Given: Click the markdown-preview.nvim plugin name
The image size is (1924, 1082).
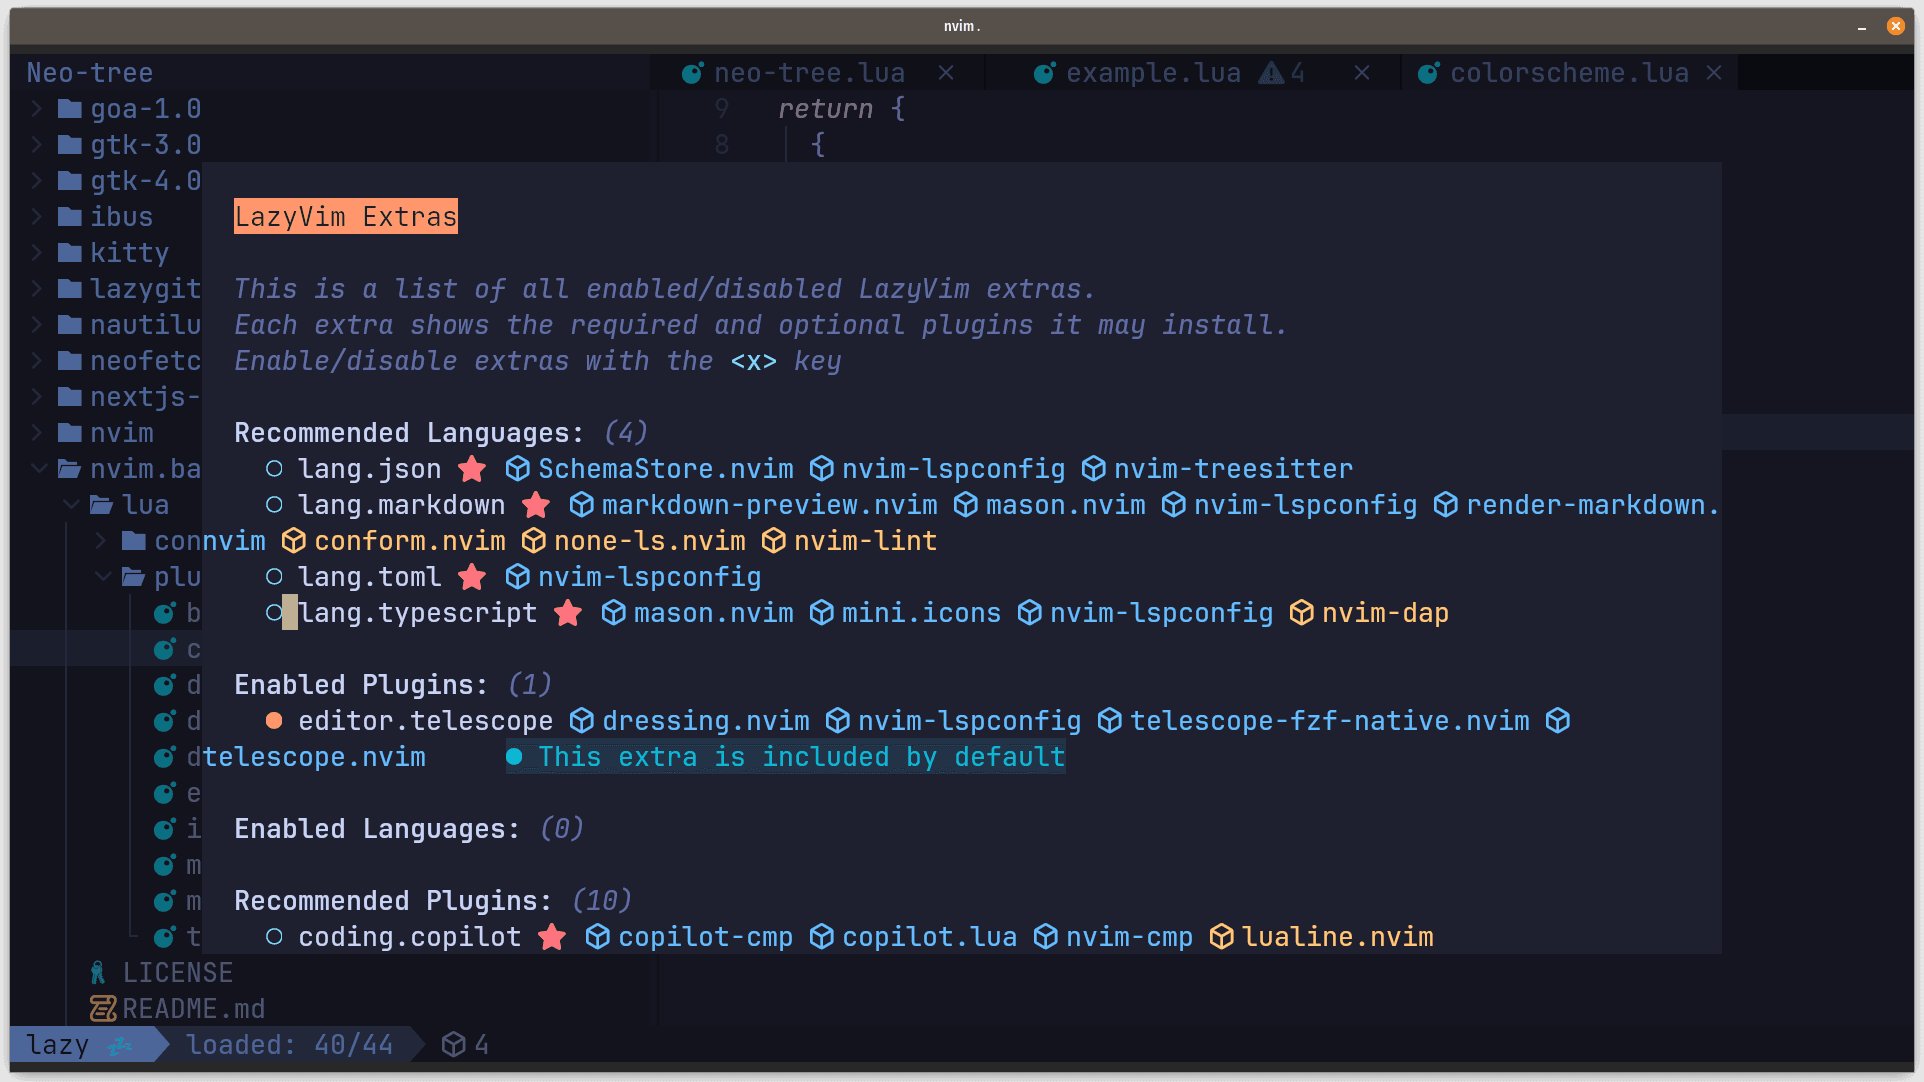Looking at the screenshot, I should (770, 505).
